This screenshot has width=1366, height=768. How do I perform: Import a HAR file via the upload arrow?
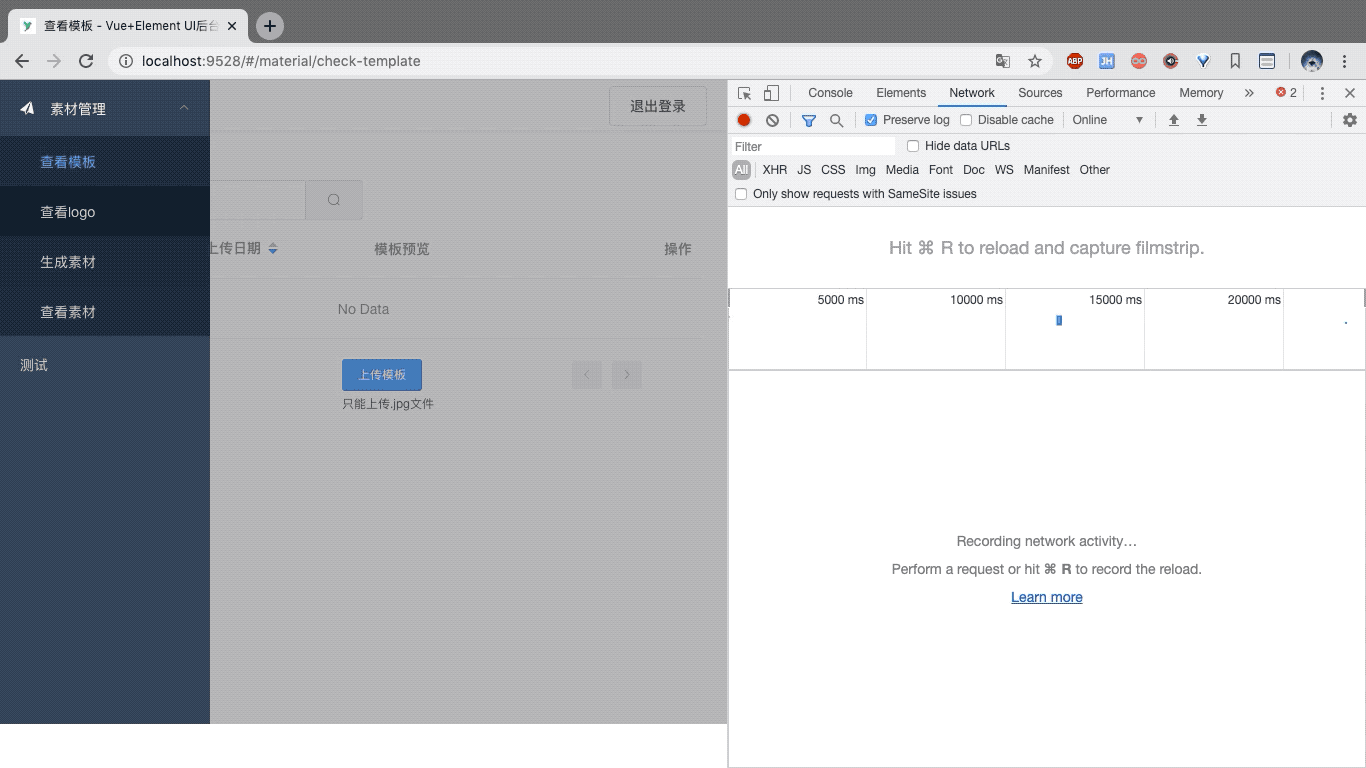tap(1173, 120)
